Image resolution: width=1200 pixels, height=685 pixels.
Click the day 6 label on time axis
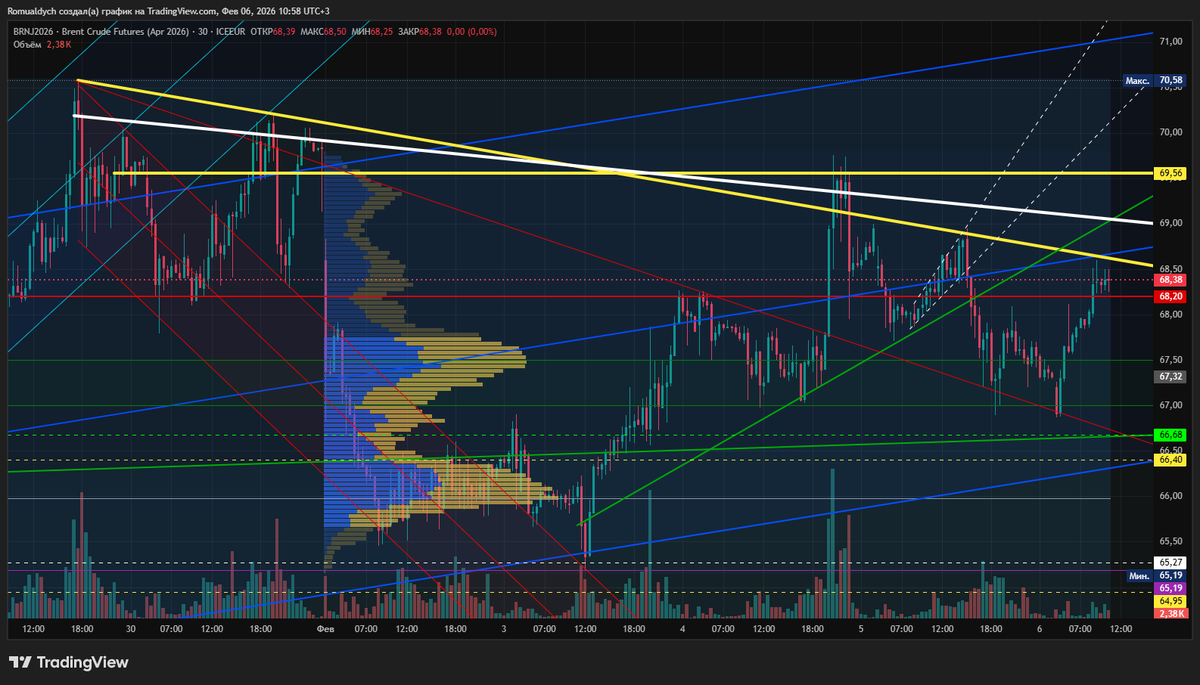1039,630
